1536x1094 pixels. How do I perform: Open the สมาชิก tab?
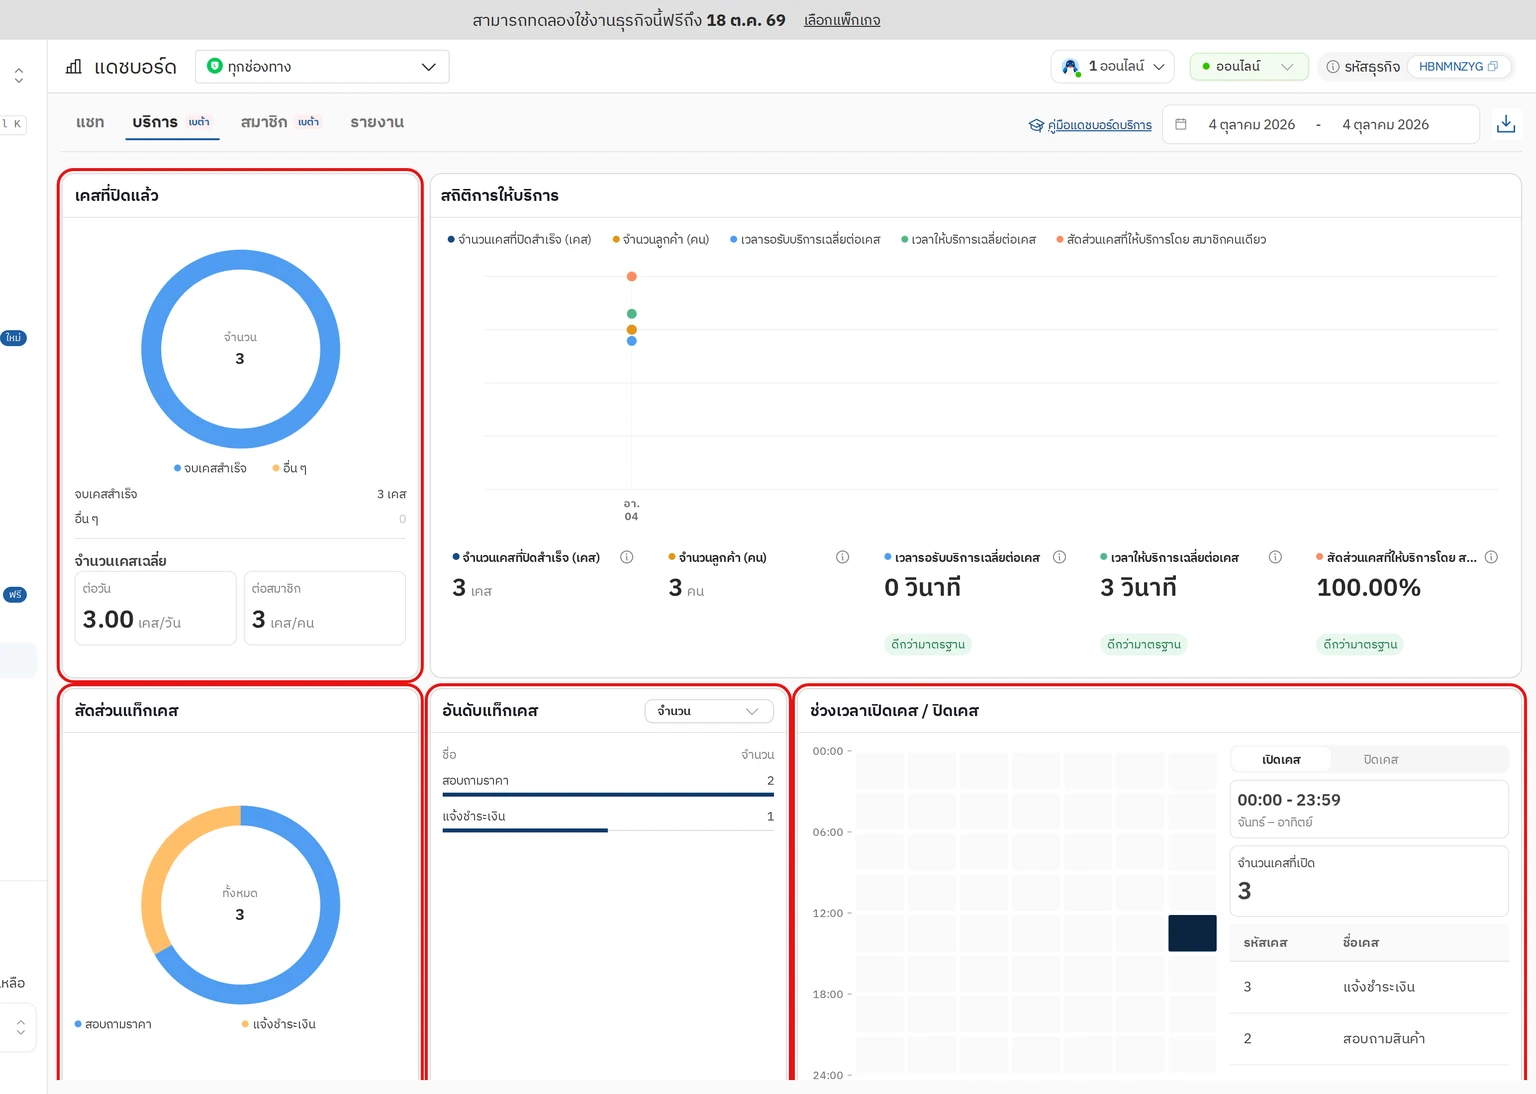click(x=280, y=122)
